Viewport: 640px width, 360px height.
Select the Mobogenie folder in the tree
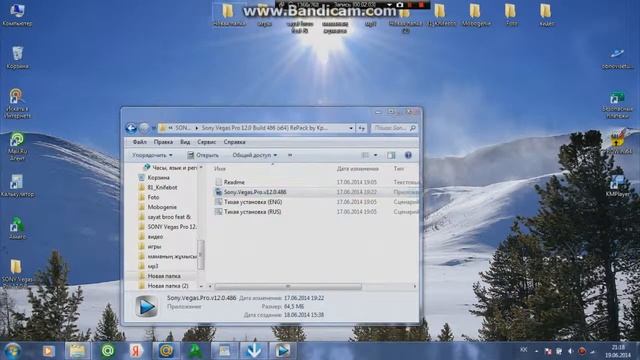[x=162, y=207]
